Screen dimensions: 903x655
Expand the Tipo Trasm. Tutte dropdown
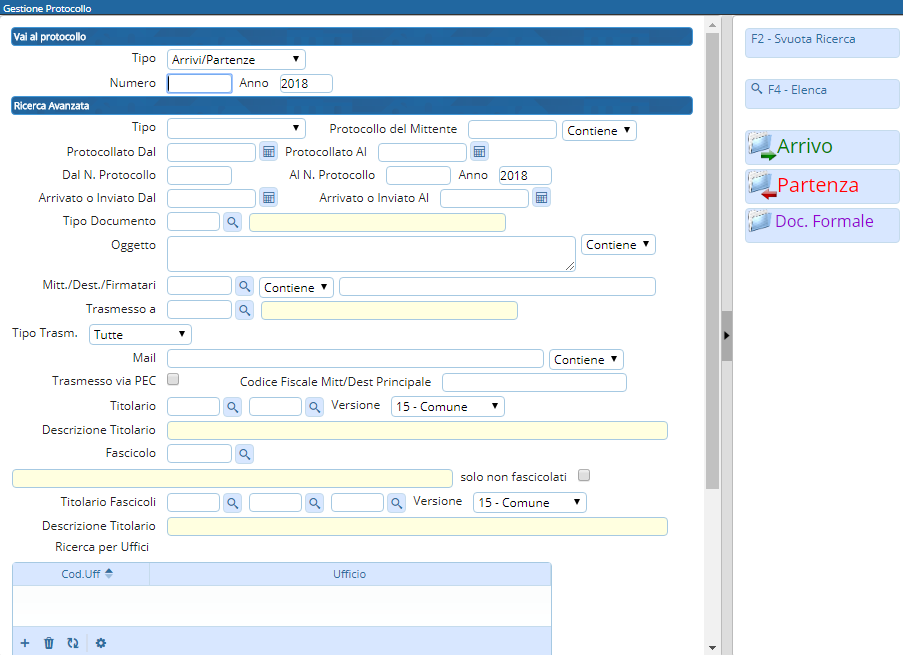pyautogui.click(x=140, y=334)
